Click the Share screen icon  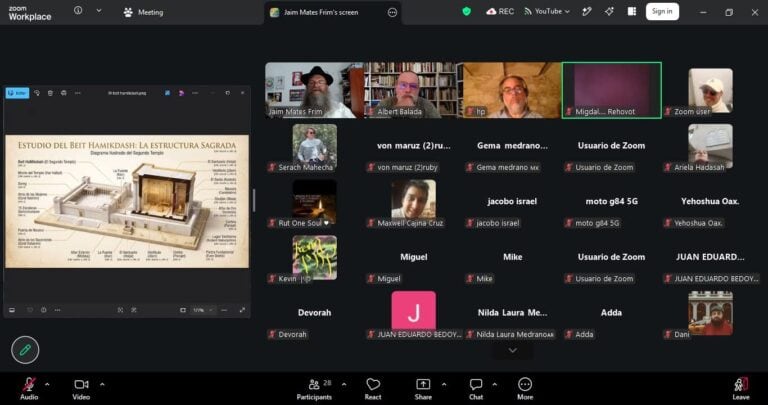coord(423,385)
